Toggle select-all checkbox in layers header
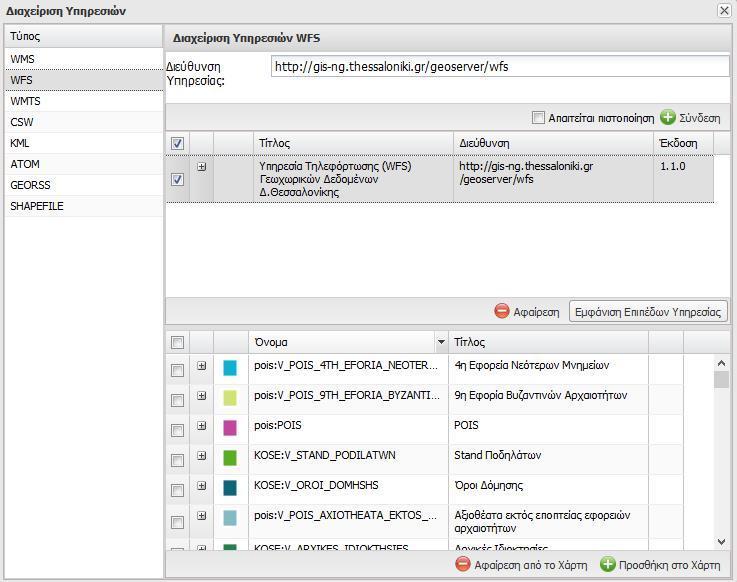The image size is (737, 582). 177,342
